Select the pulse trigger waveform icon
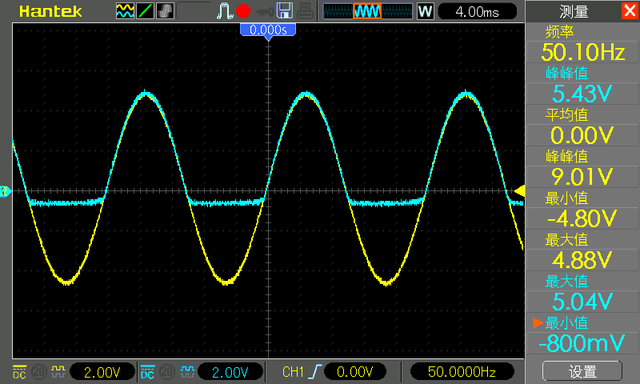The width and height of the screenshot is (640, 384). coord(224,11)
